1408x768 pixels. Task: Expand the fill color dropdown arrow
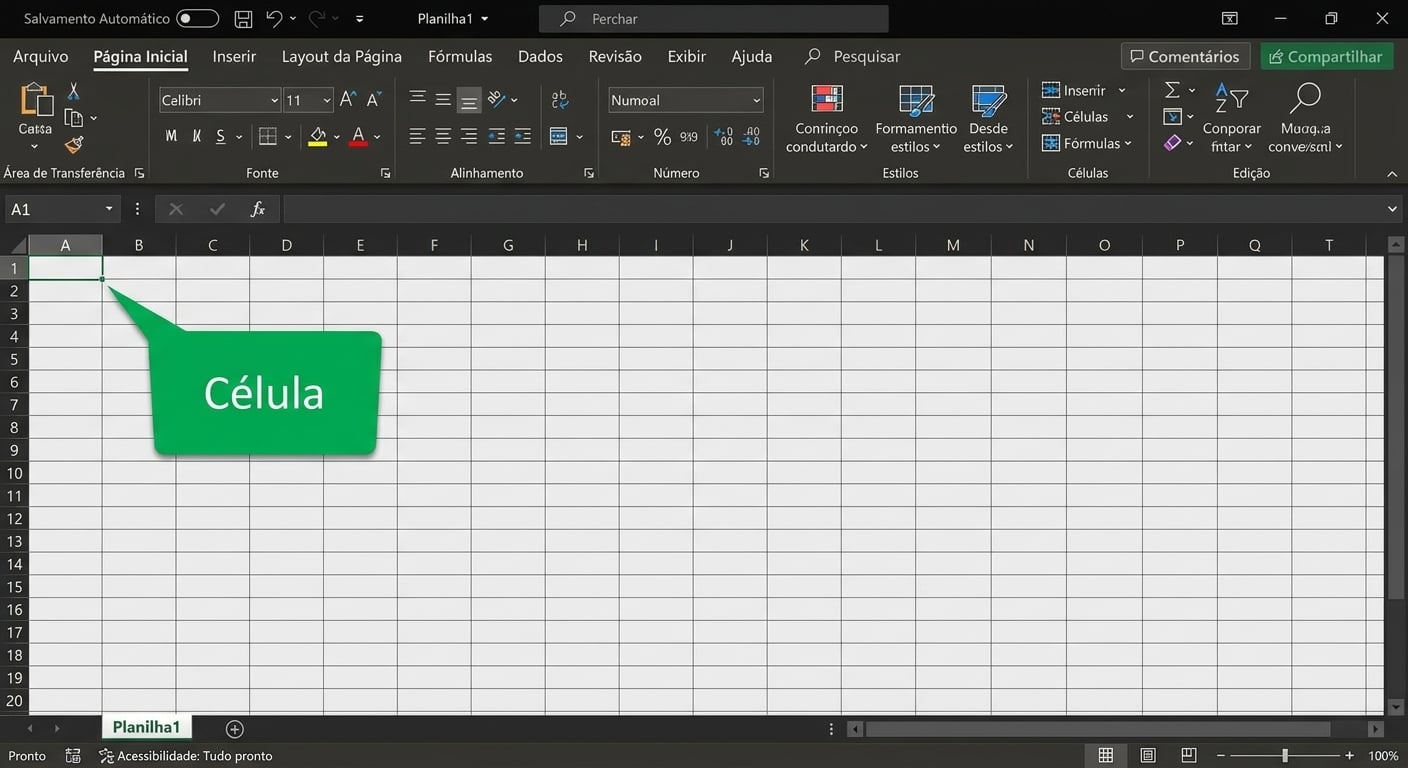336,137
